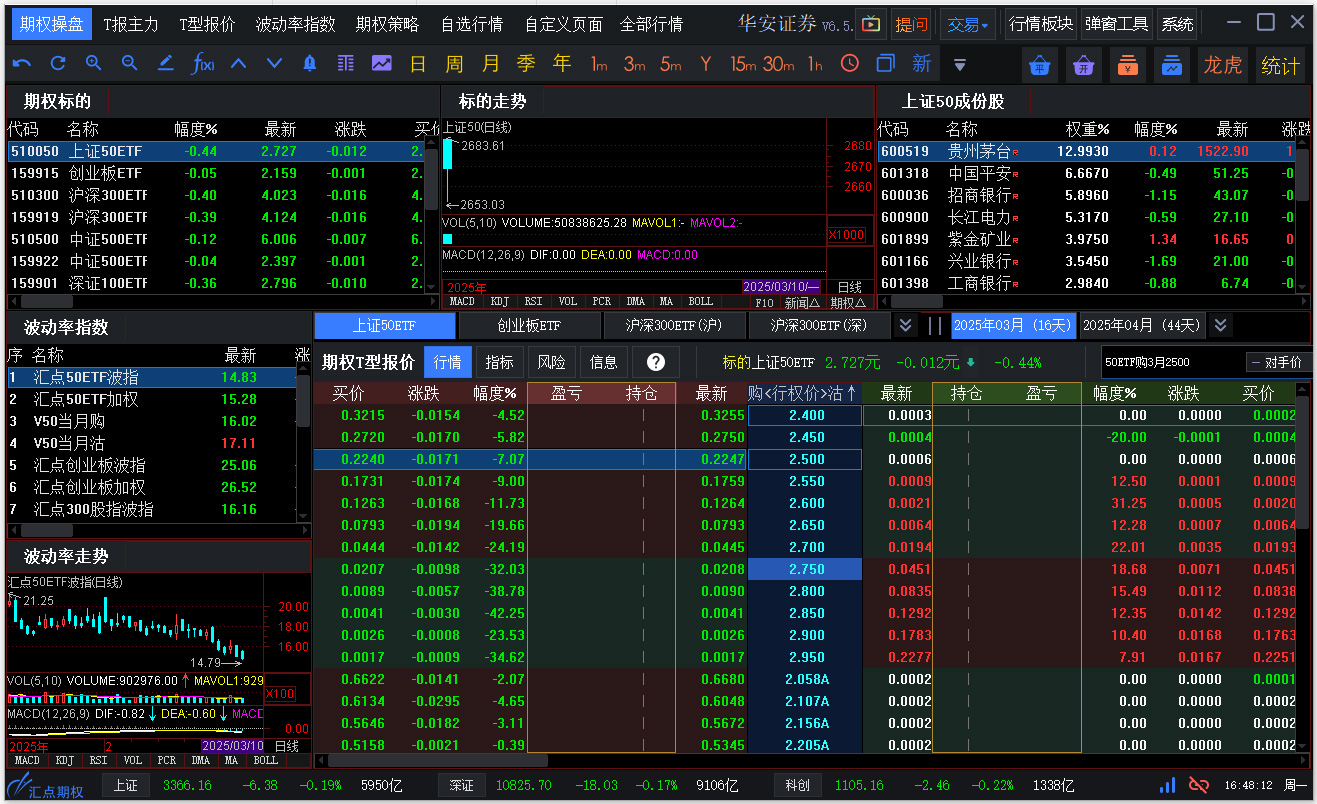Switch to the 期权策略 tab
The image size is (1317, 804).
click(x=387, y=24)
